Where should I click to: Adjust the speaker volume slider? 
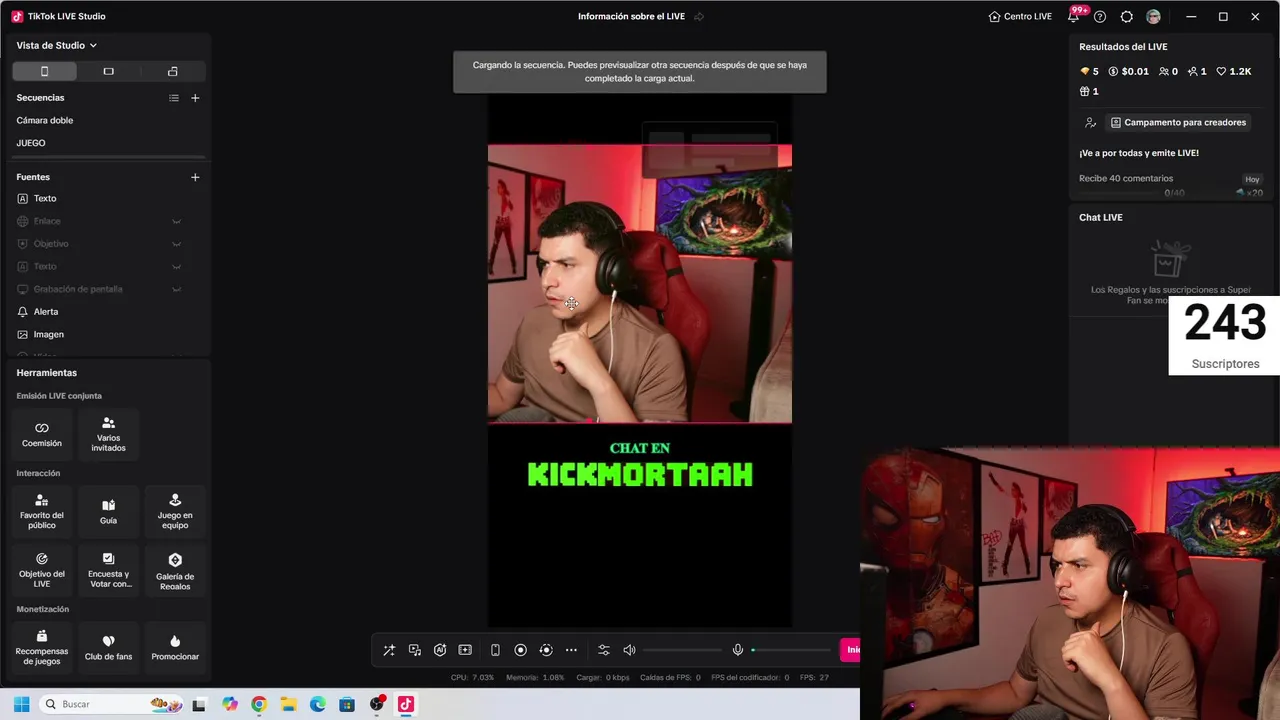[x=683, y=650]
